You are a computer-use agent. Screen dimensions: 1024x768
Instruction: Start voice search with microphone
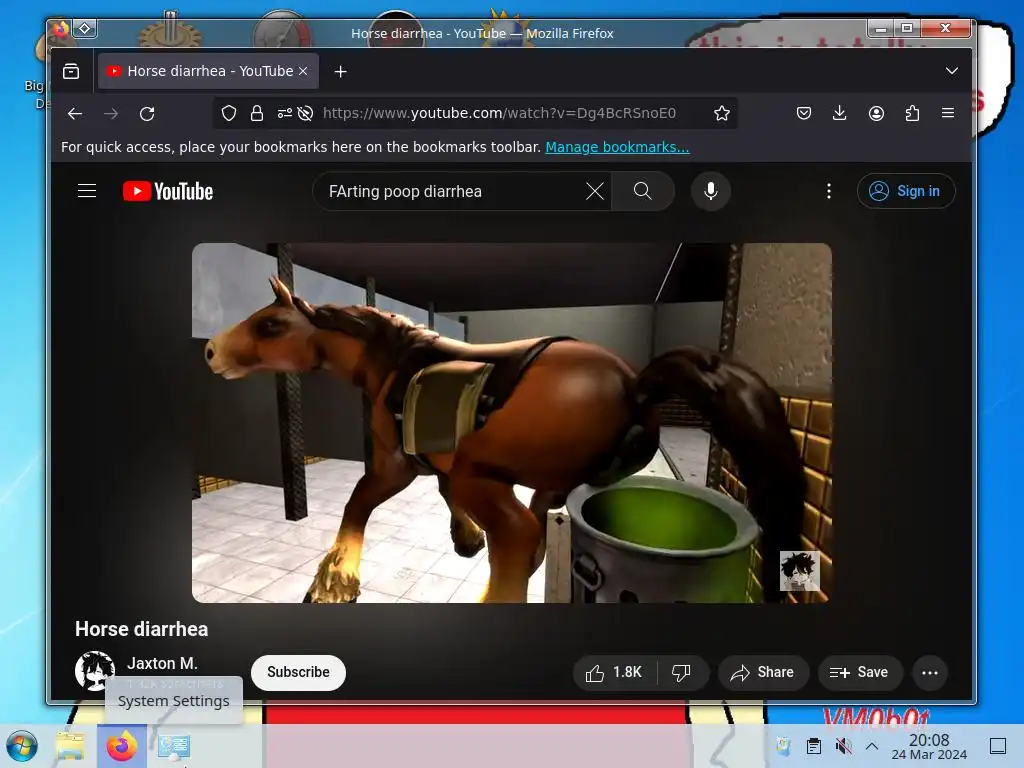(711, 191)
